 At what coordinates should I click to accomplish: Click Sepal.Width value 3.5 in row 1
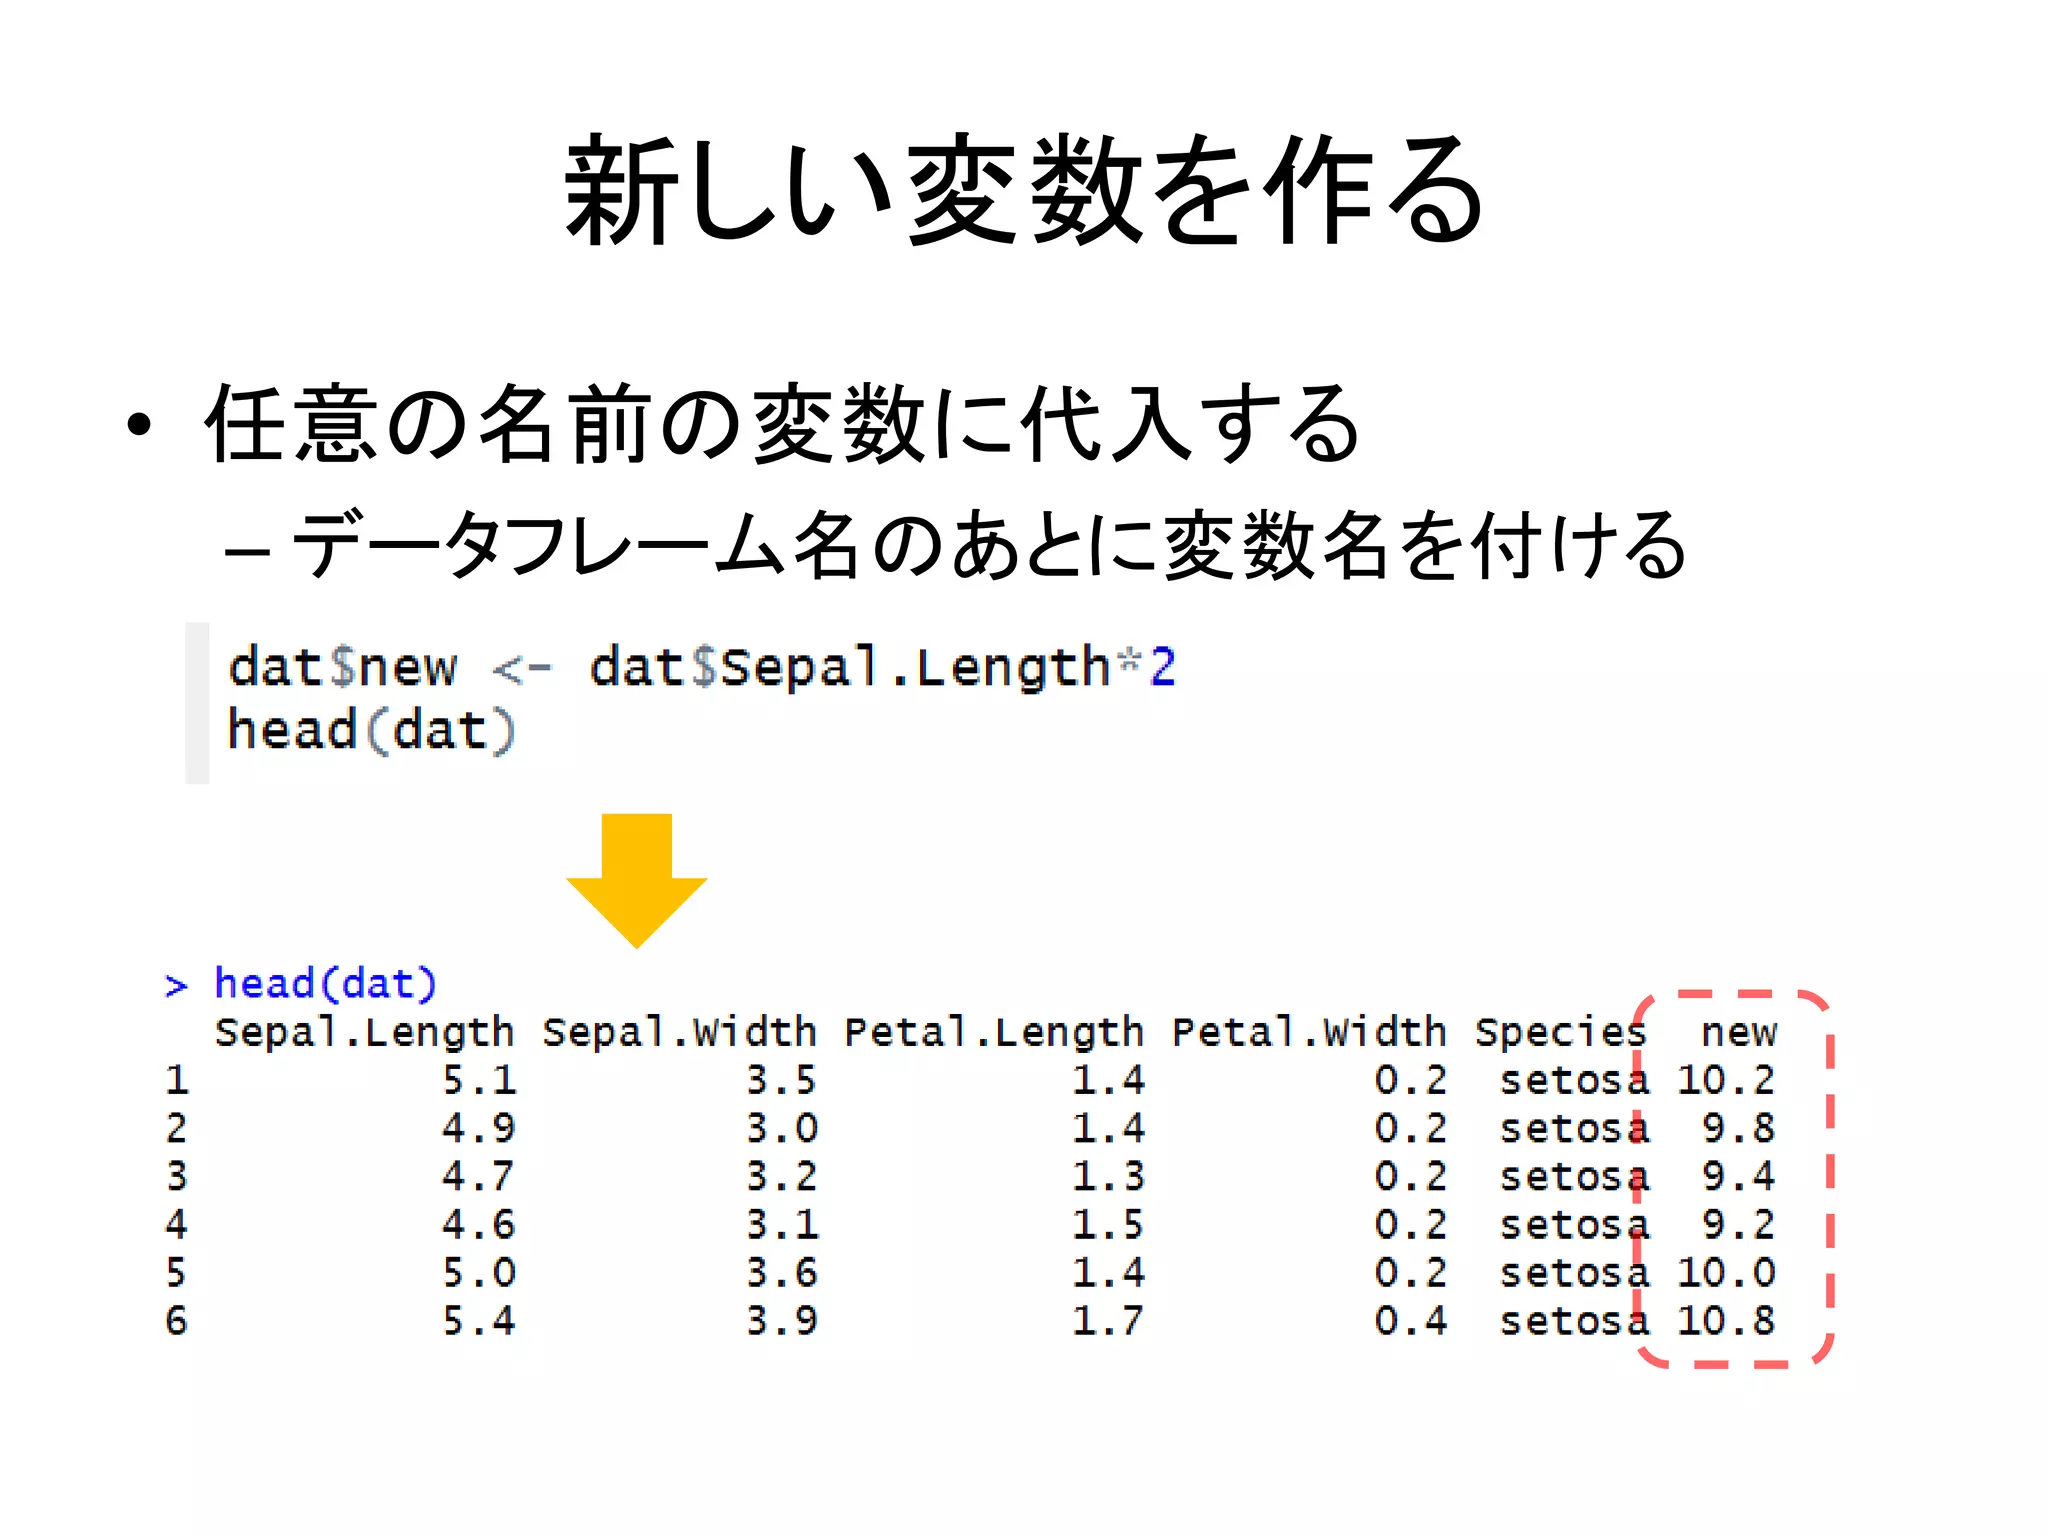coord(782,1080)
